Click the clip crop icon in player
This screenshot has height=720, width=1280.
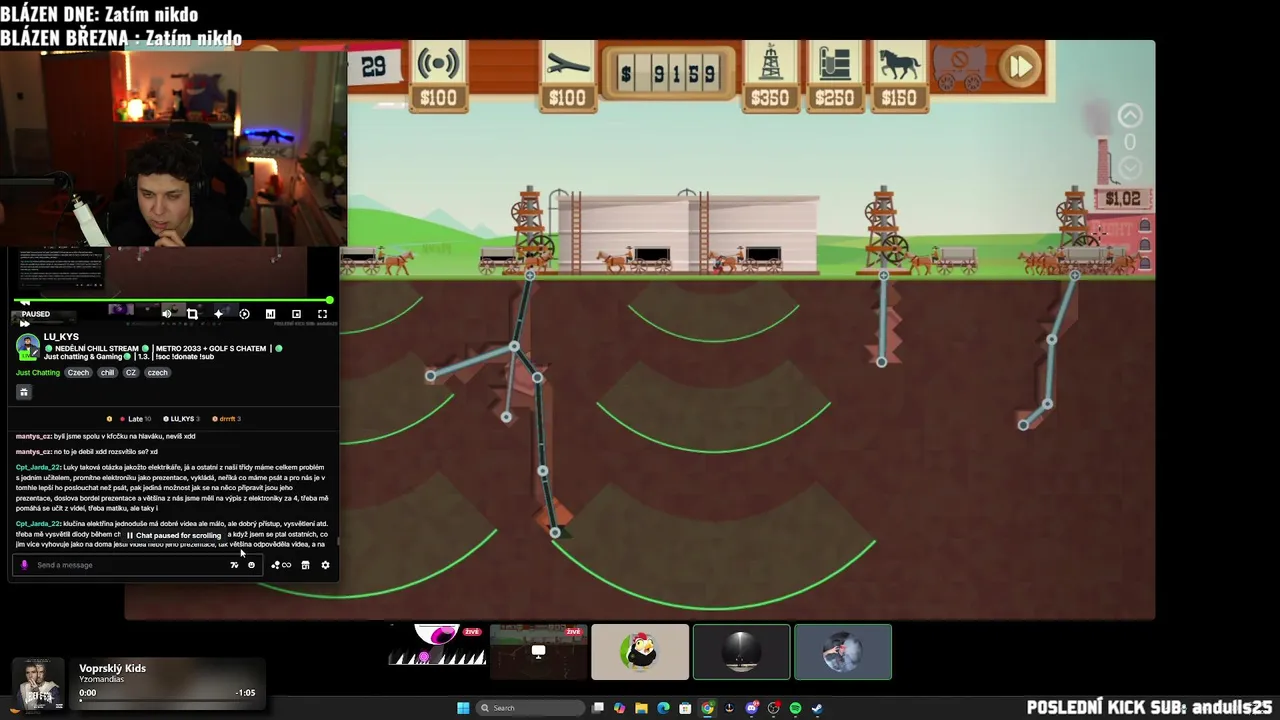(x=192, y=314)
